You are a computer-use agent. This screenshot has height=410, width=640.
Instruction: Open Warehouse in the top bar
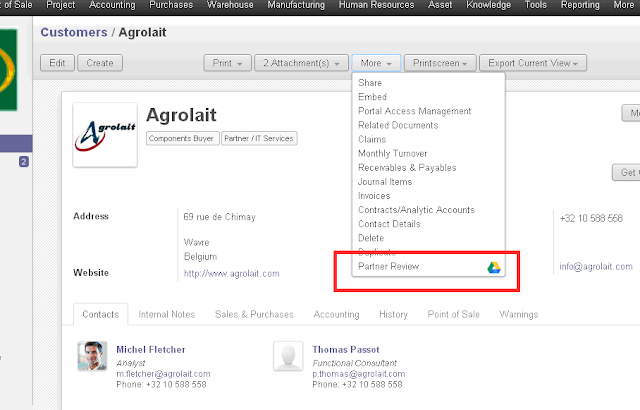[230, 5]
